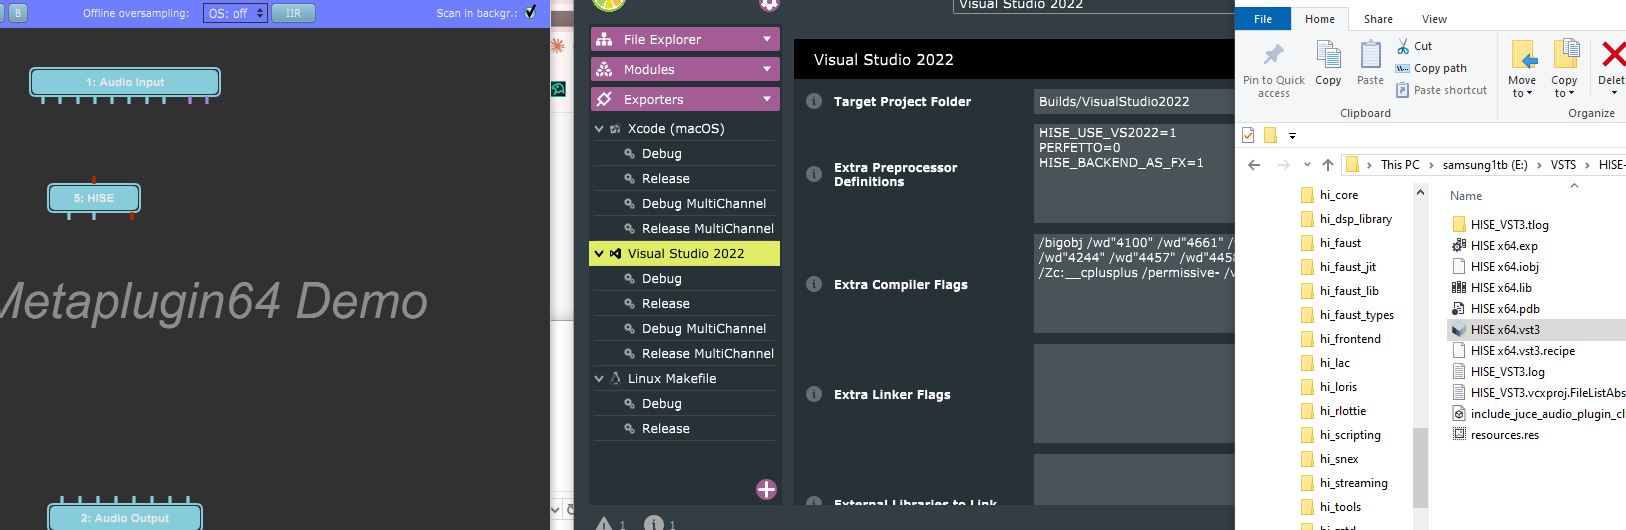Image resolution: width=1626 pixels, height=530 pixels.
Task: Collapse the Xcode (macOS) tree node
Action: (599, 128)
